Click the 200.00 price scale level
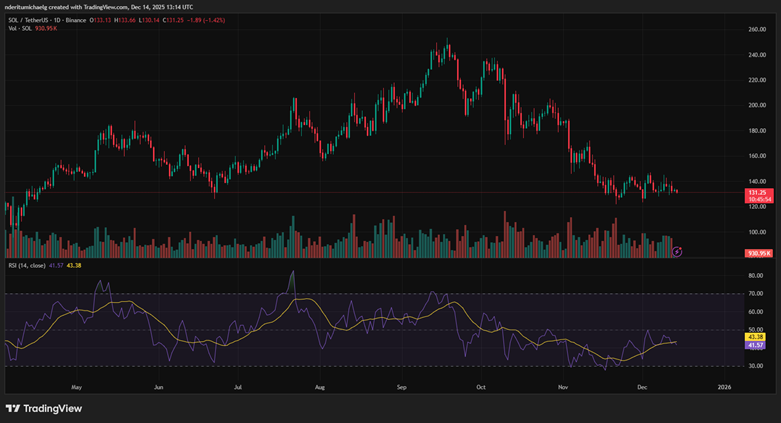Viewport: 781px width, 423px height. (x=756, y=105)
